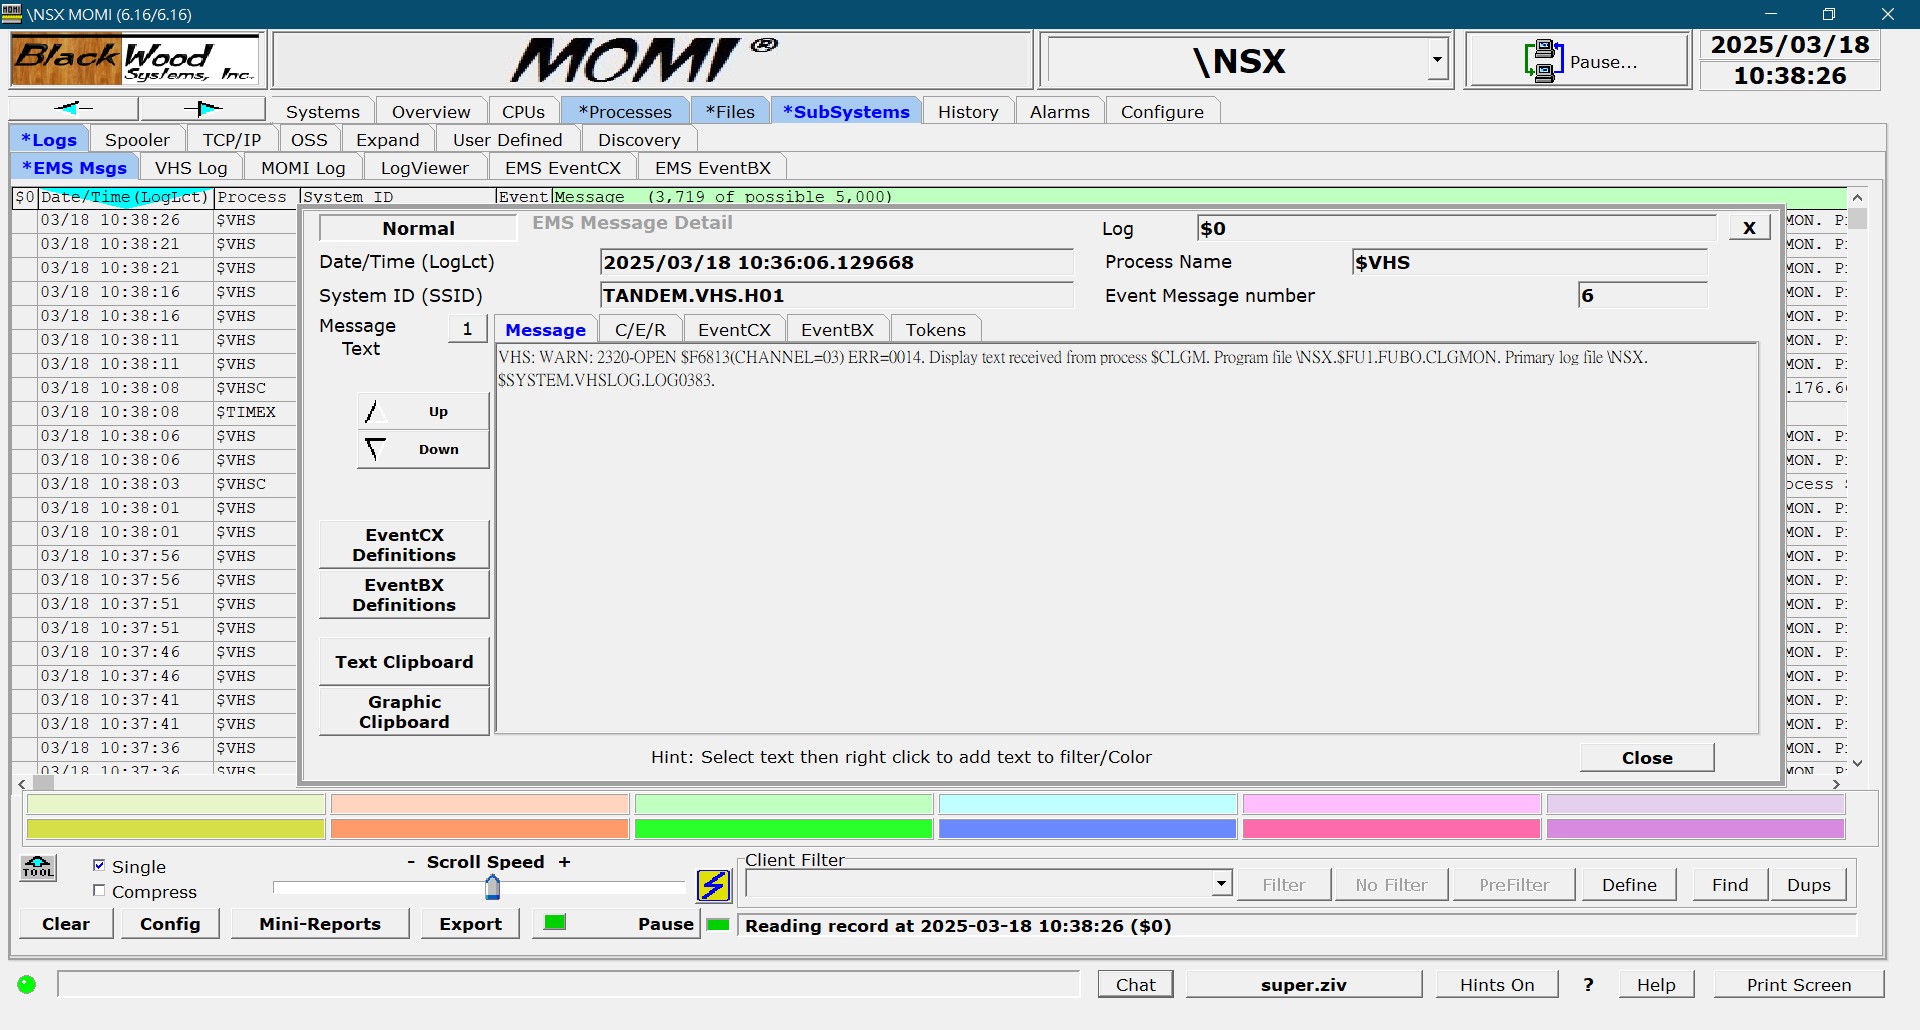The width and height of the screenshot is (1920, 1030).
Task: Open the TCP/IP sub-tab
Action: click(x=232, y=139)
